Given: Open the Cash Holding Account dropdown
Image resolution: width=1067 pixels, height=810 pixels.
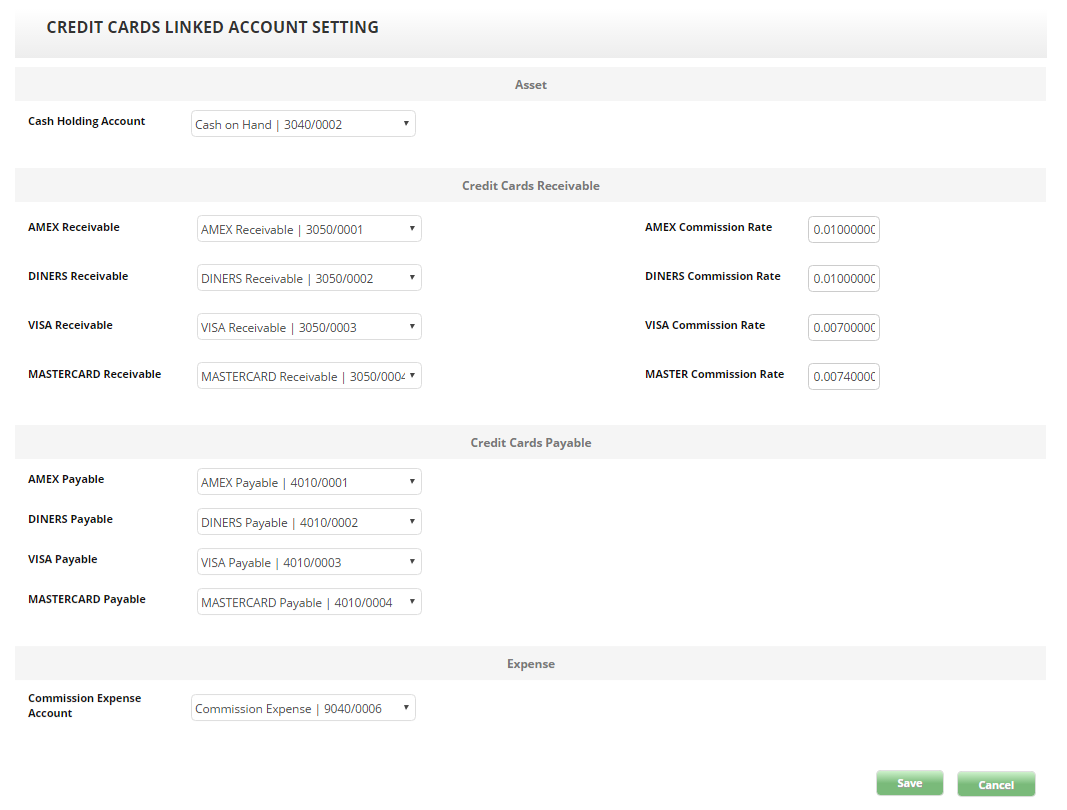Looking at the screenshot, I should [303, 124].
